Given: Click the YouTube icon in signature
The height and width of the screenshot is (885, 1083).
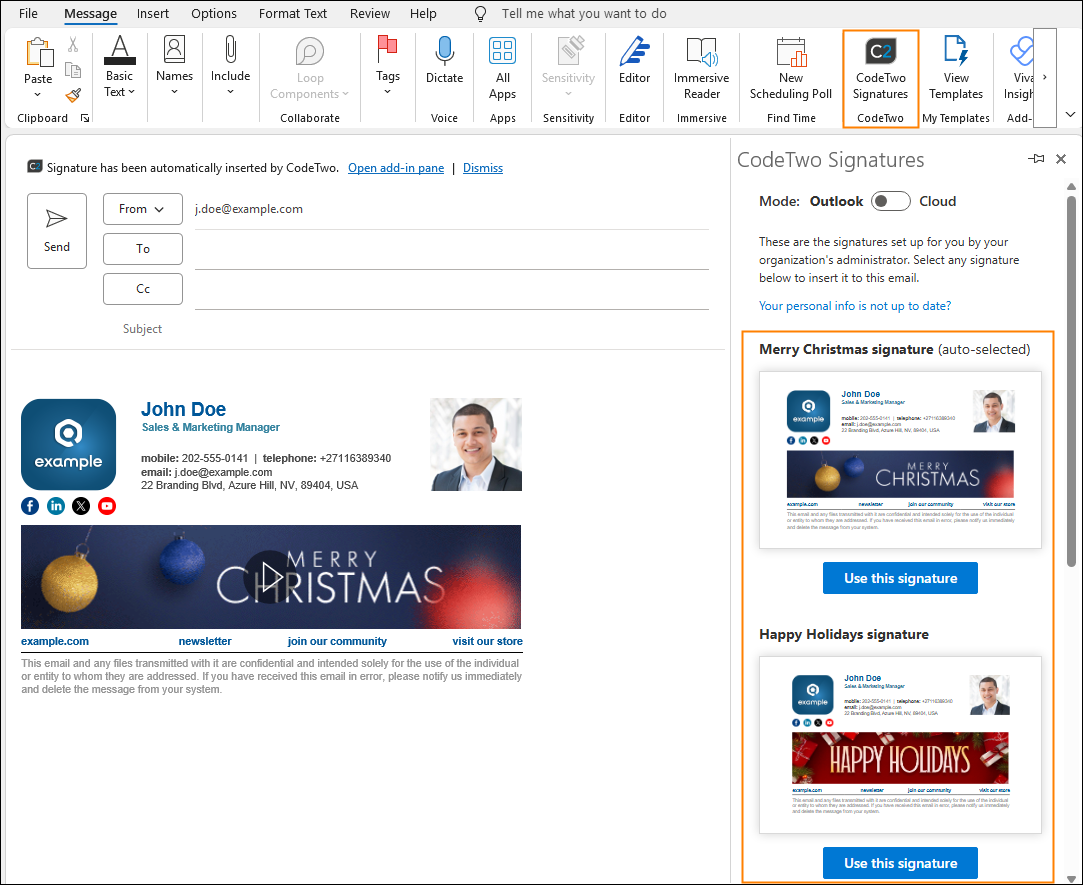Looking at the screenshot, I should point(107,506).
